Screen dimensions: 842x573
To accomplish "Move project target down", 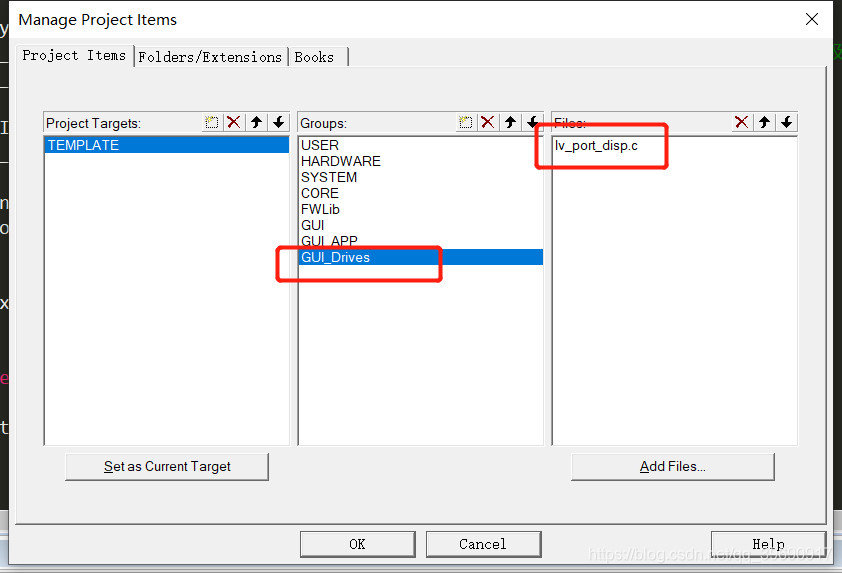I will point(279,122).
